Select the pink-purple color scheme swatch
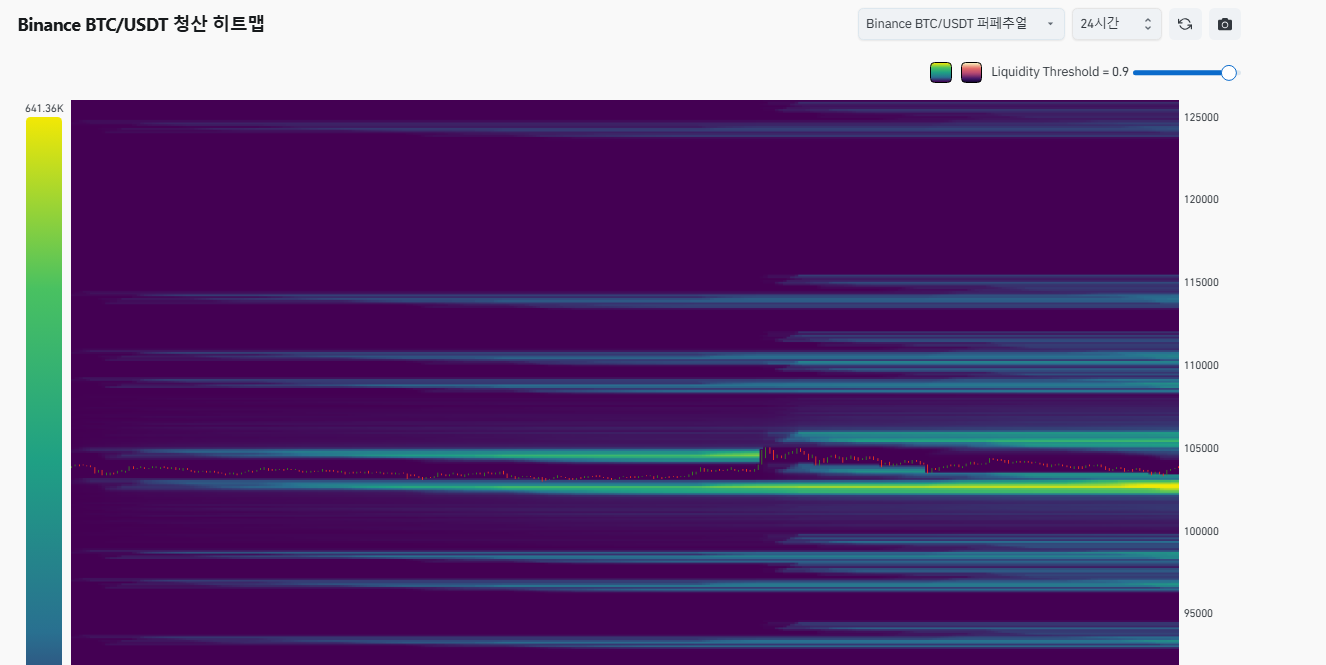1326x665 pixels. click(x=971, y=72)
